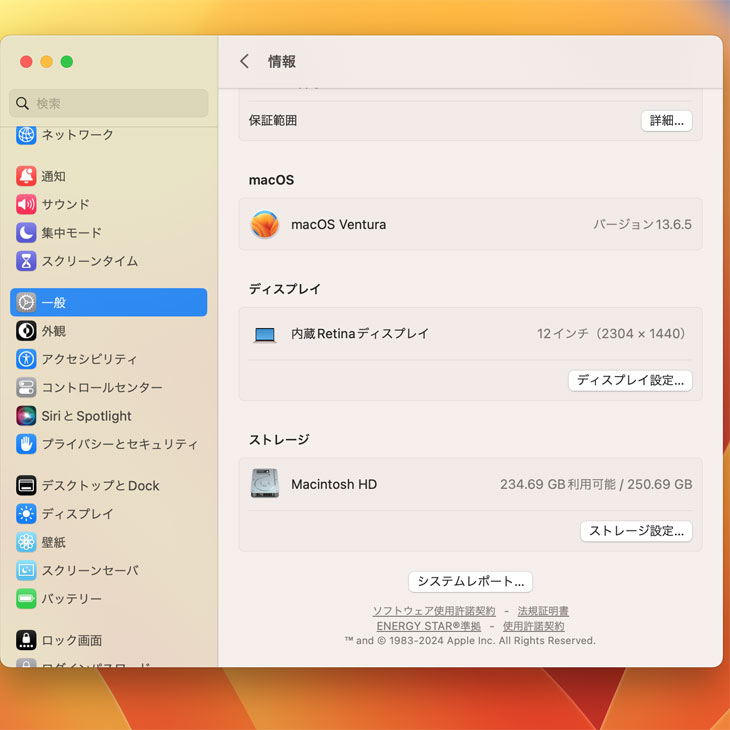Open スクリーンタイム hourglass icon
Image resolution: width=730 pixels, height=730 pixels.
(x=26, y=261)
